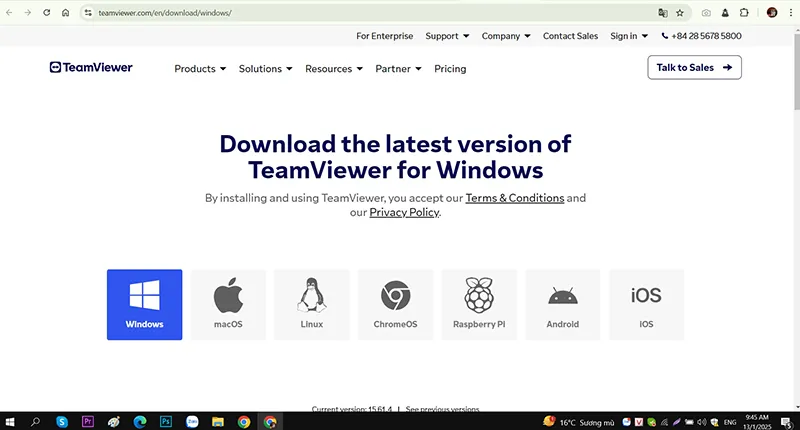Open Contact Sales

coord(570,36)
